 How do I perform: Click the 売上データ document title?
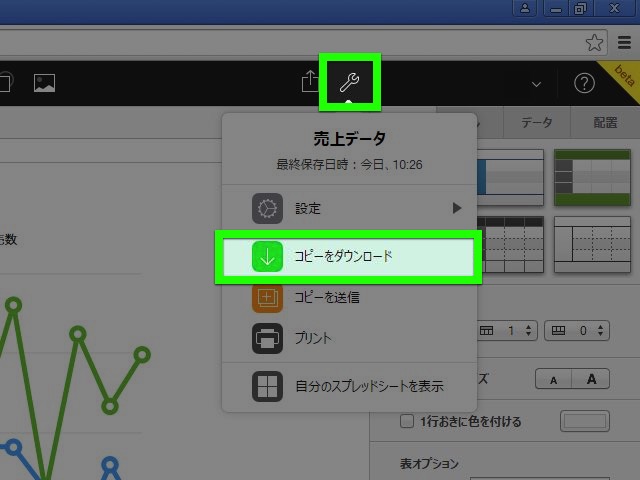349,139
